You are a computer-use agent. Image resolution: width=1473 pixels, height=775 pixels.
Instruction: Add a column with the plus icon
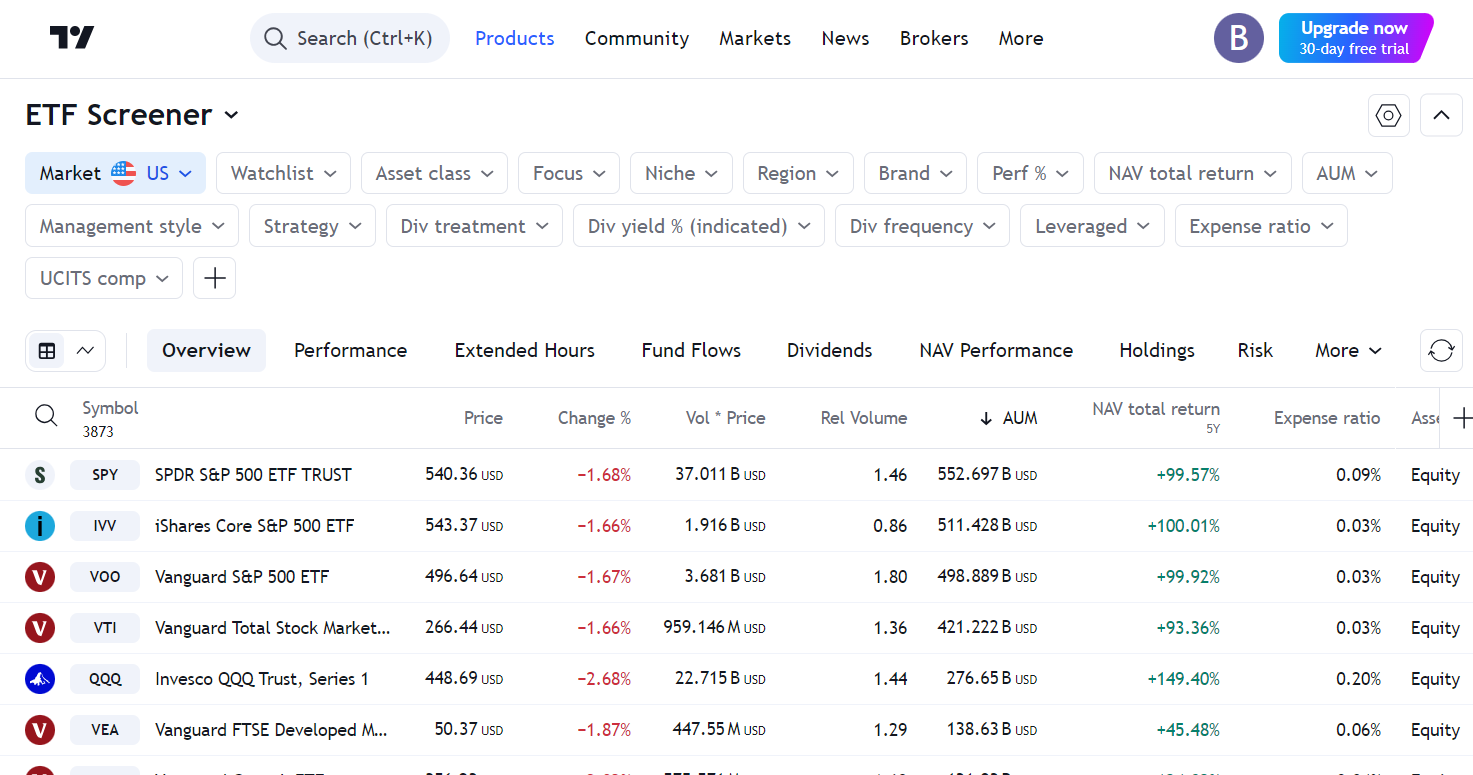pyautogui.click(x=1461, y=418)
